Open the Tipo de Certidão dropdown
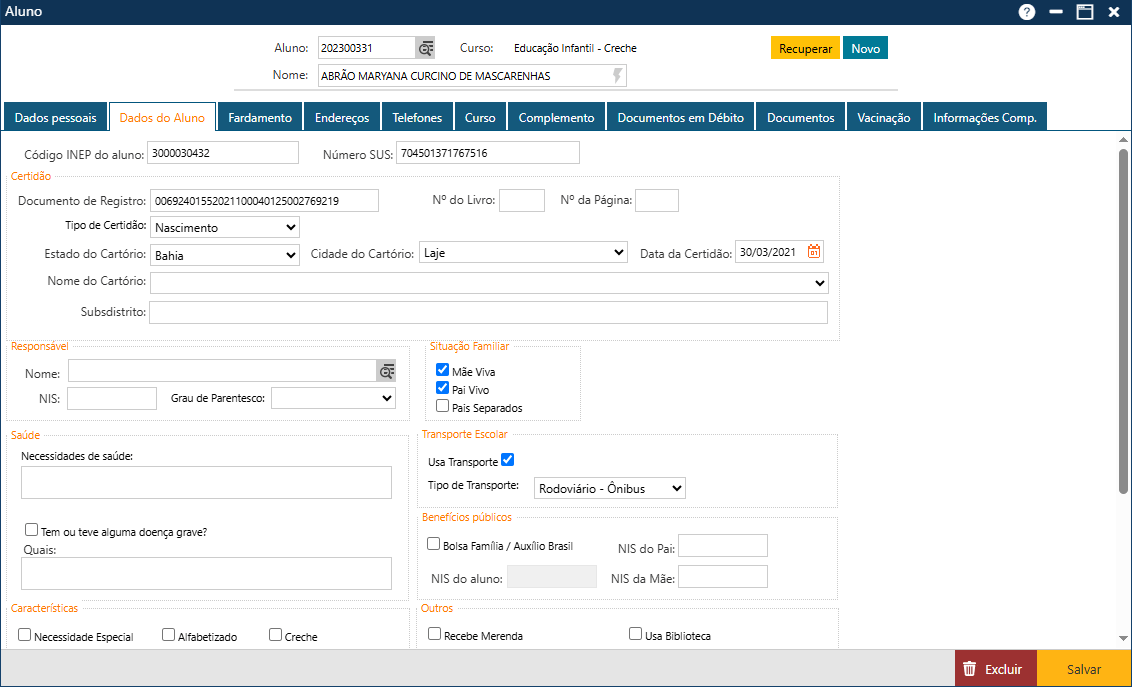Image resolution: width=1132 pixels, height=687 pixels. pos(225,227)
